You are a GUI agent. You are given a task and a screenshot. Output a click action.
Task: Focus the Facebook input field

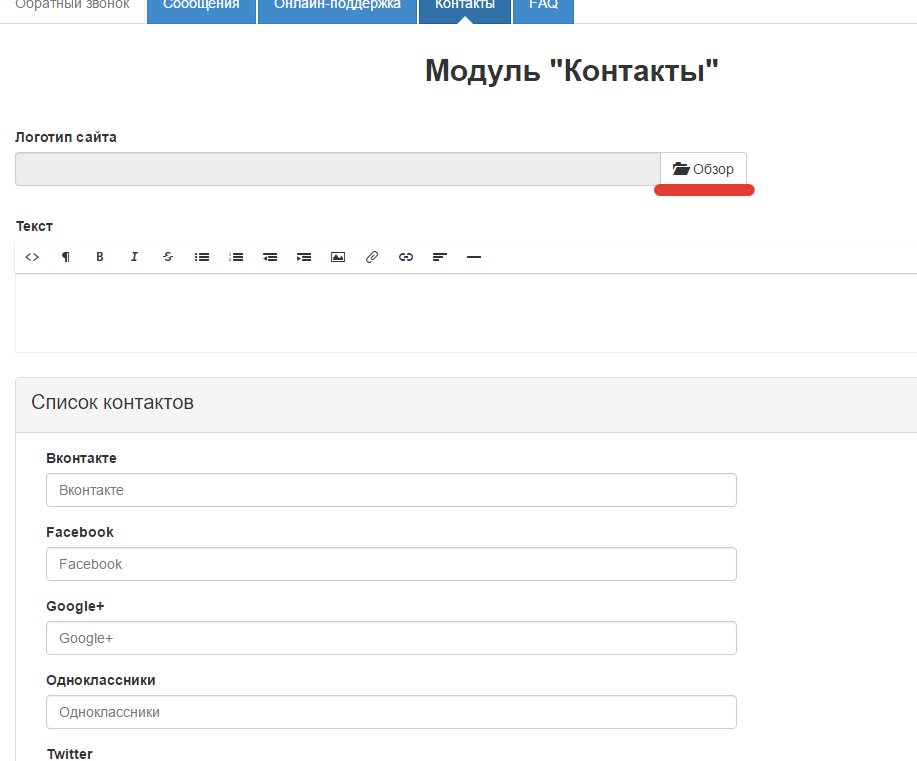(391, 564)
